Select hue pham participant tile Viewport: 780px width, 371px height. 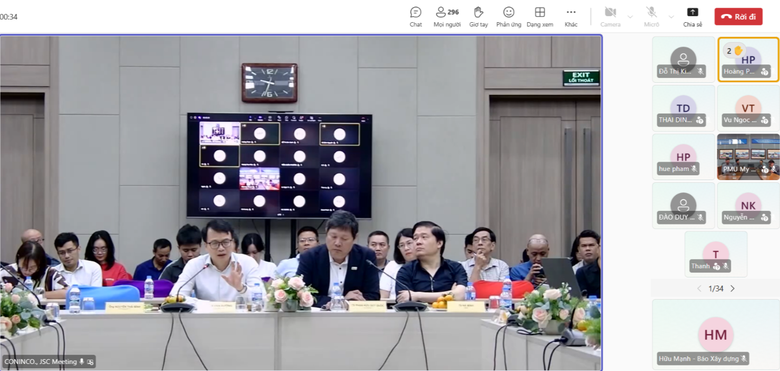683,157
